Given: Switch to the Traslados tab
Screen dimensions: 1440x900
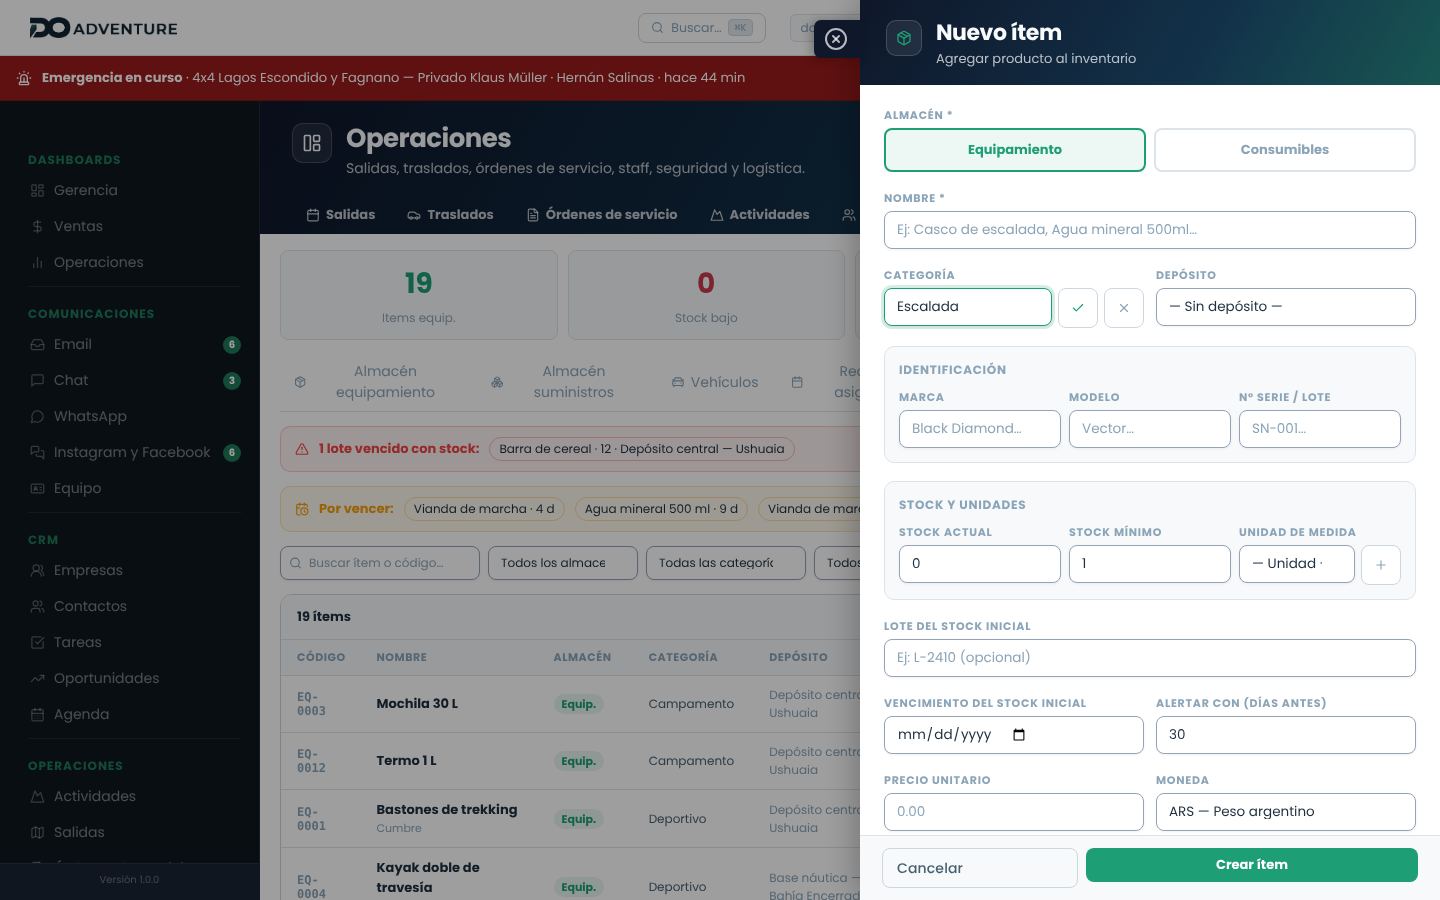Looking at the screenshot, I should [450, 215].
